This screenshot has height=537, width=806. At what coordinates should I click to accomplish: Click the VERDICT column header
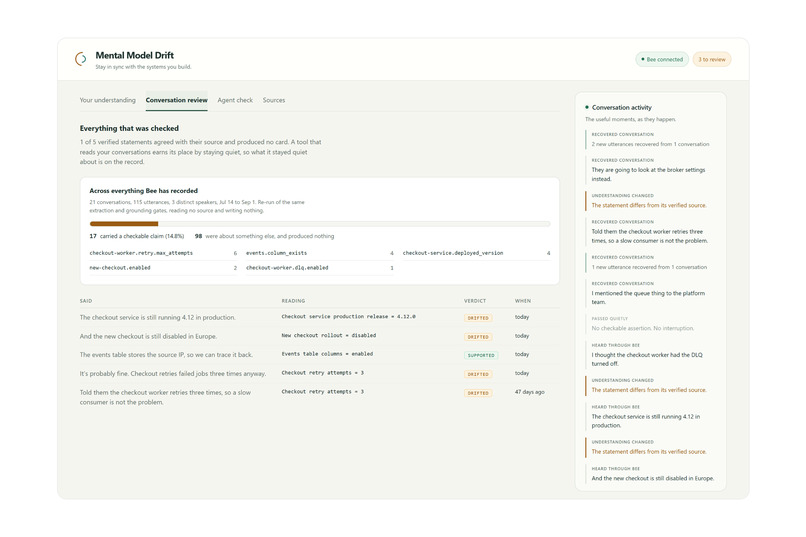point(475,301)
